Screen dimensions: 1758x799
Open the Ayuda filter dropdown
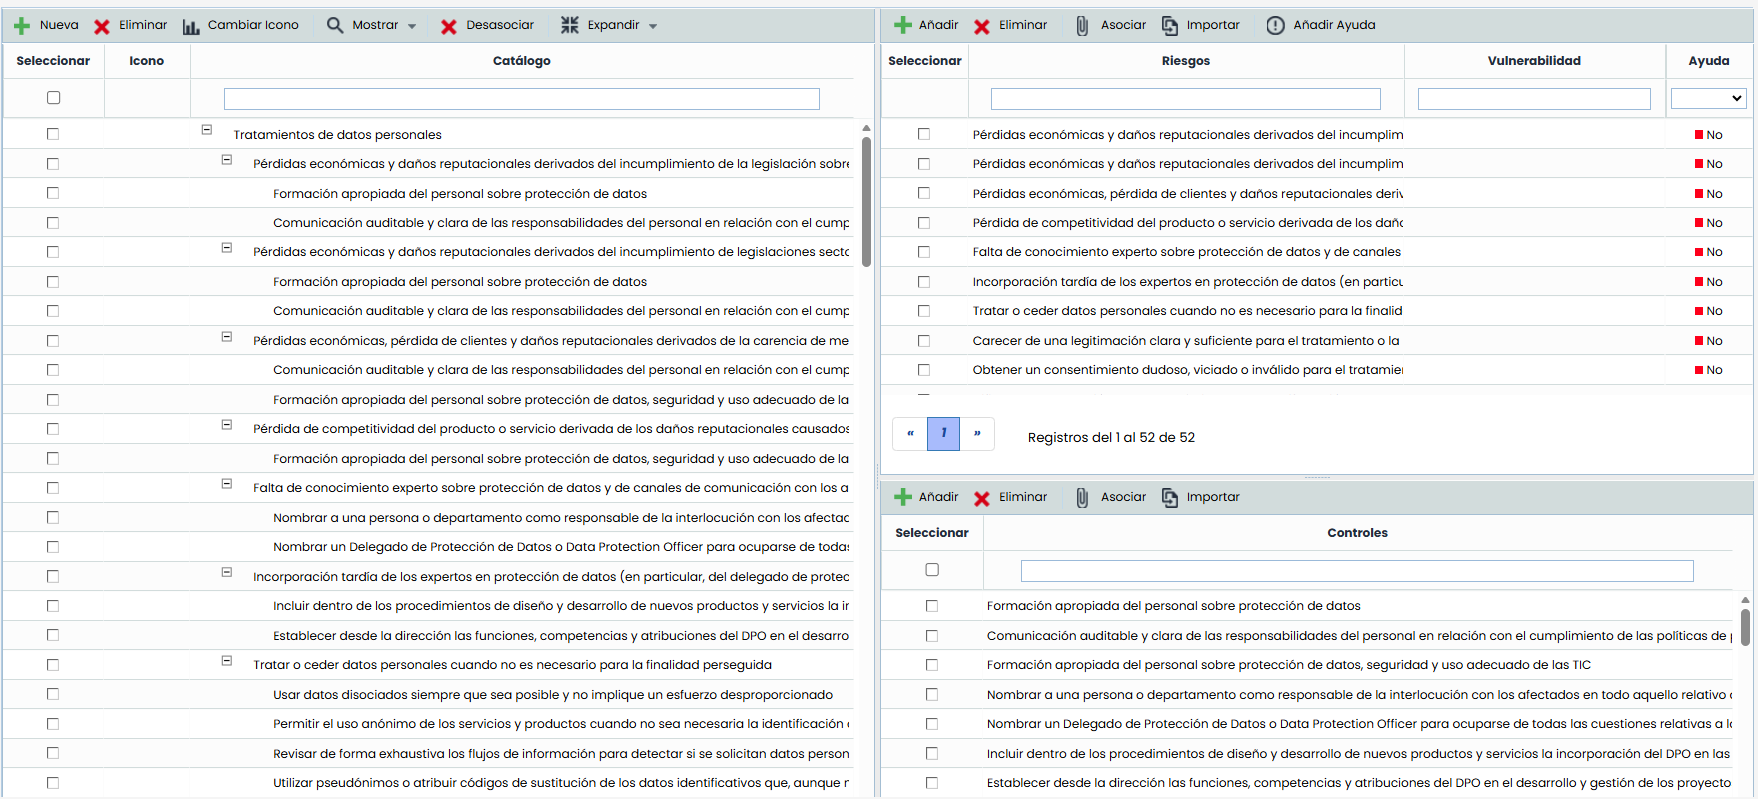(x=1708, y=98)
